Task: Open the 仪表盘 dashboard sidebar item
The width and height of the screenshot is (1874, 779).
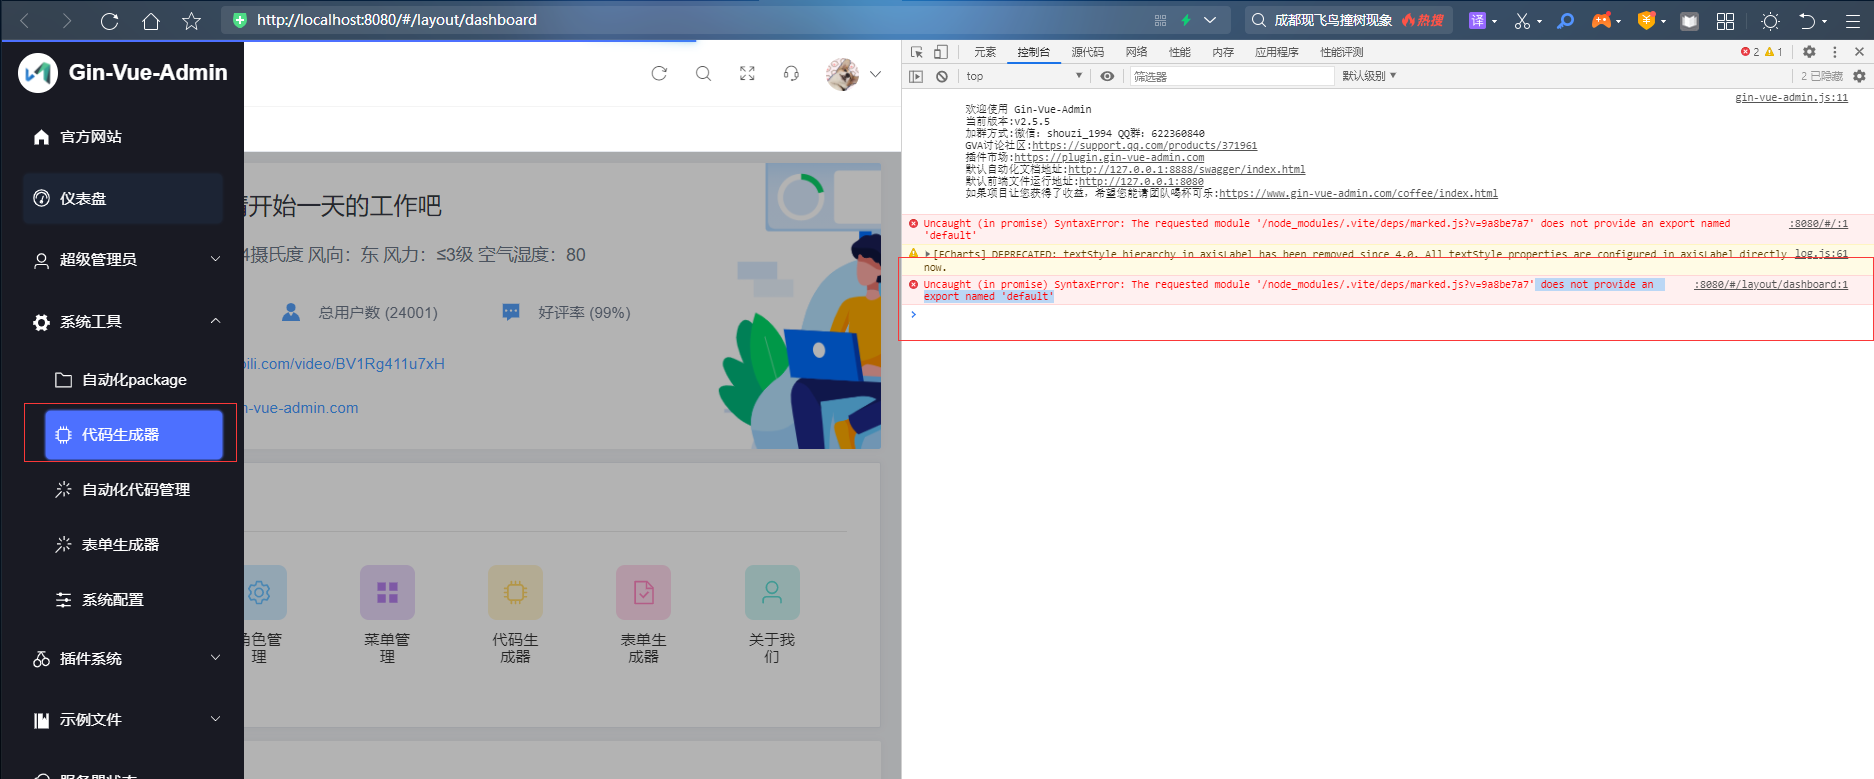Action: [x=122, y=198]
